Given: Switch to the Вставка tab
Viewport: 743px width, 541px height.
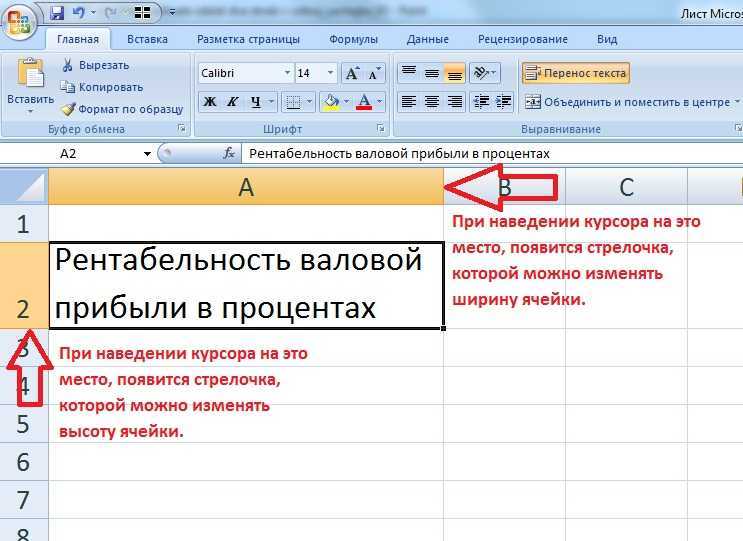Looking at the screenshot, I should pos(147,39).
